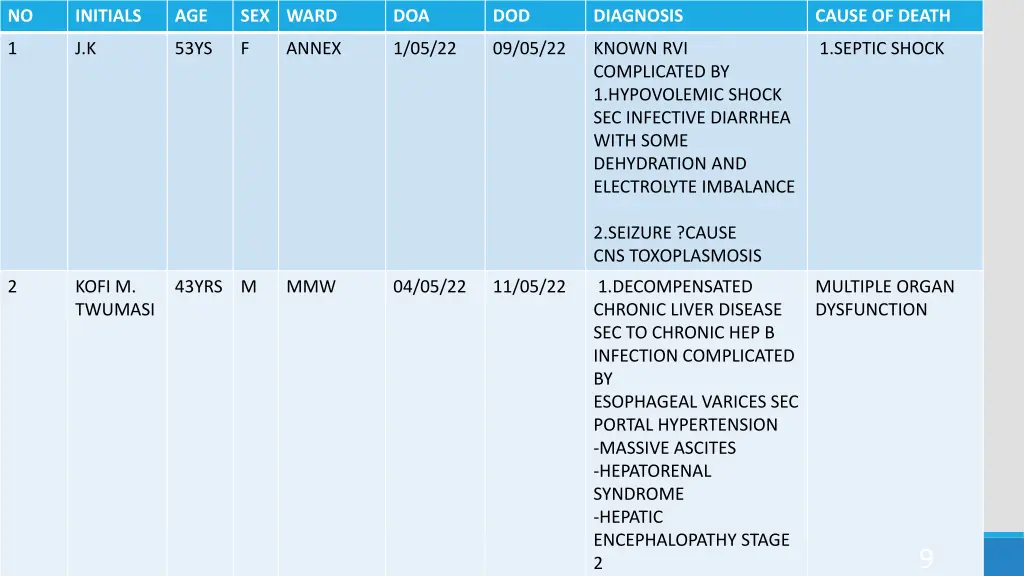Select the AGE column header
This screenshot has height=576, width=1024.
[200, 16]
